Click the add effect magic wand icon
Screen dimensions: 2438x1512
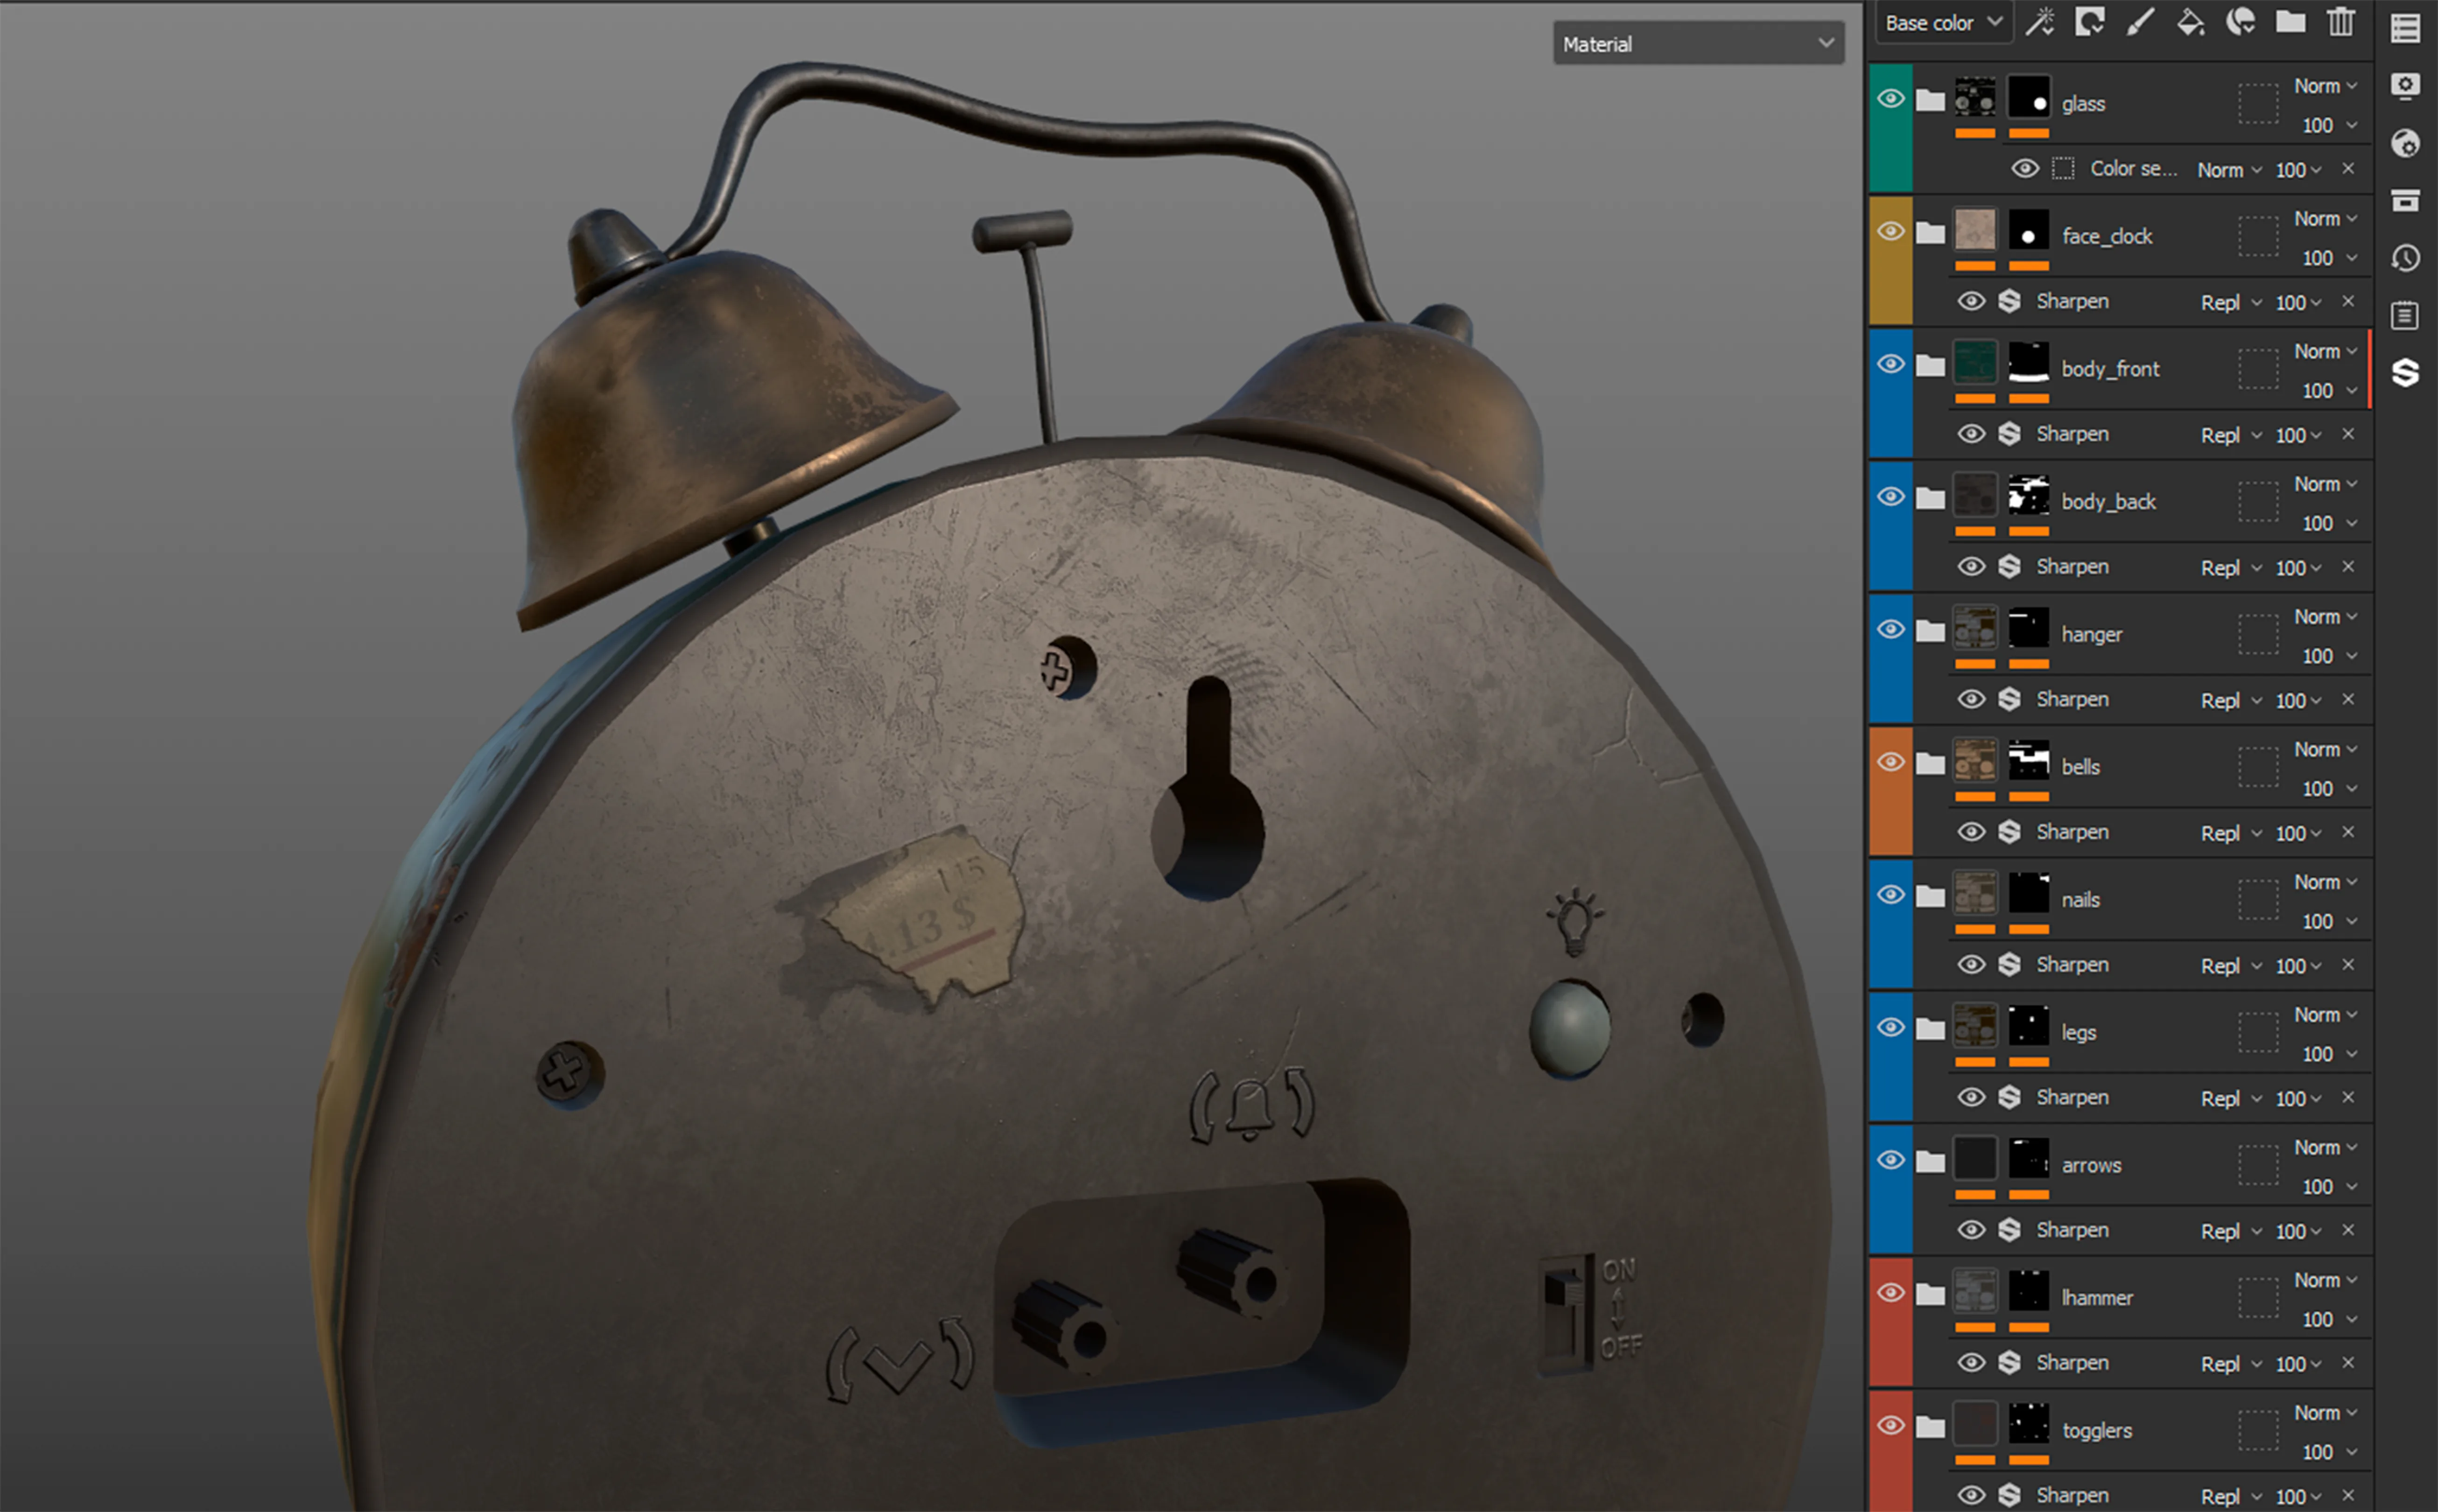pyautogui.click(x=2039, y=22)
